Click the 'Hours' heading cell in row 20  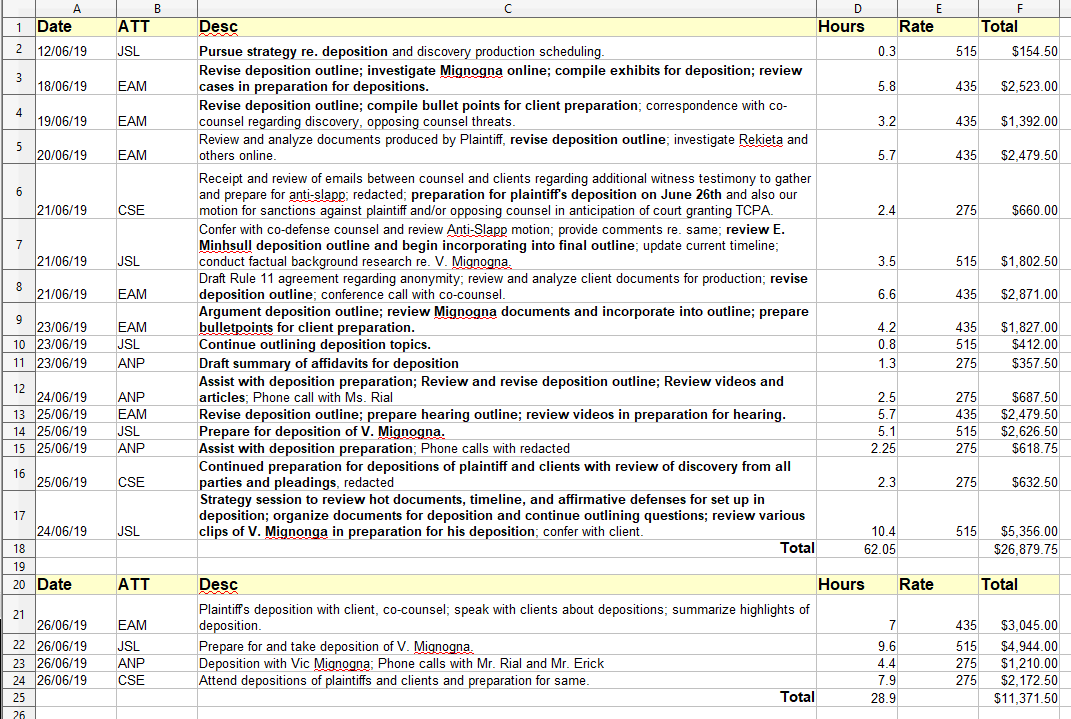[857, 584]
